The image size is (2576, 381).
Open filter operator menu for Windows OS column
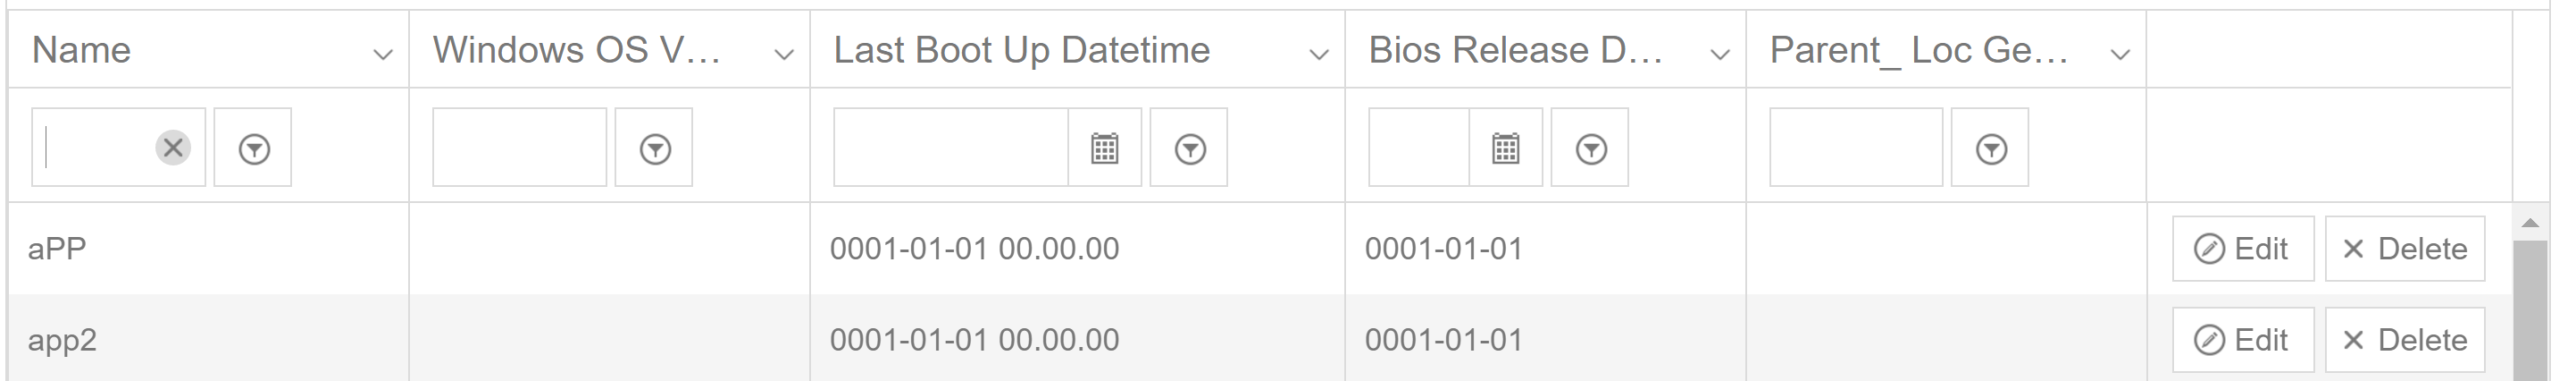[x=654, y=148]
